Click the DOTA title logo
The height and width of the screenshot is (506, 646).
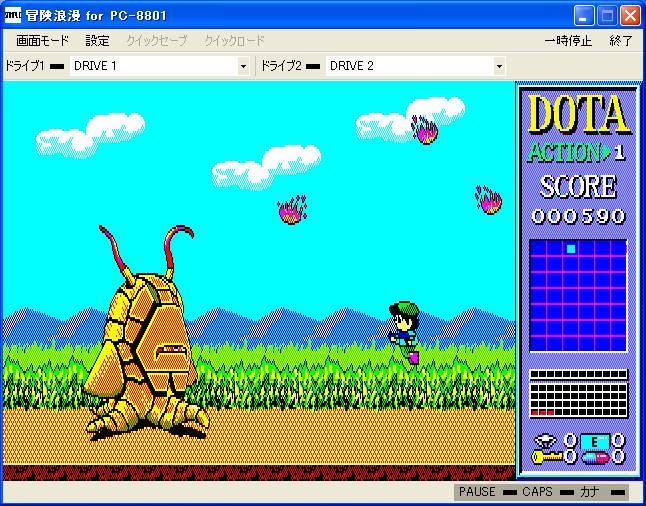coord(578,114)
